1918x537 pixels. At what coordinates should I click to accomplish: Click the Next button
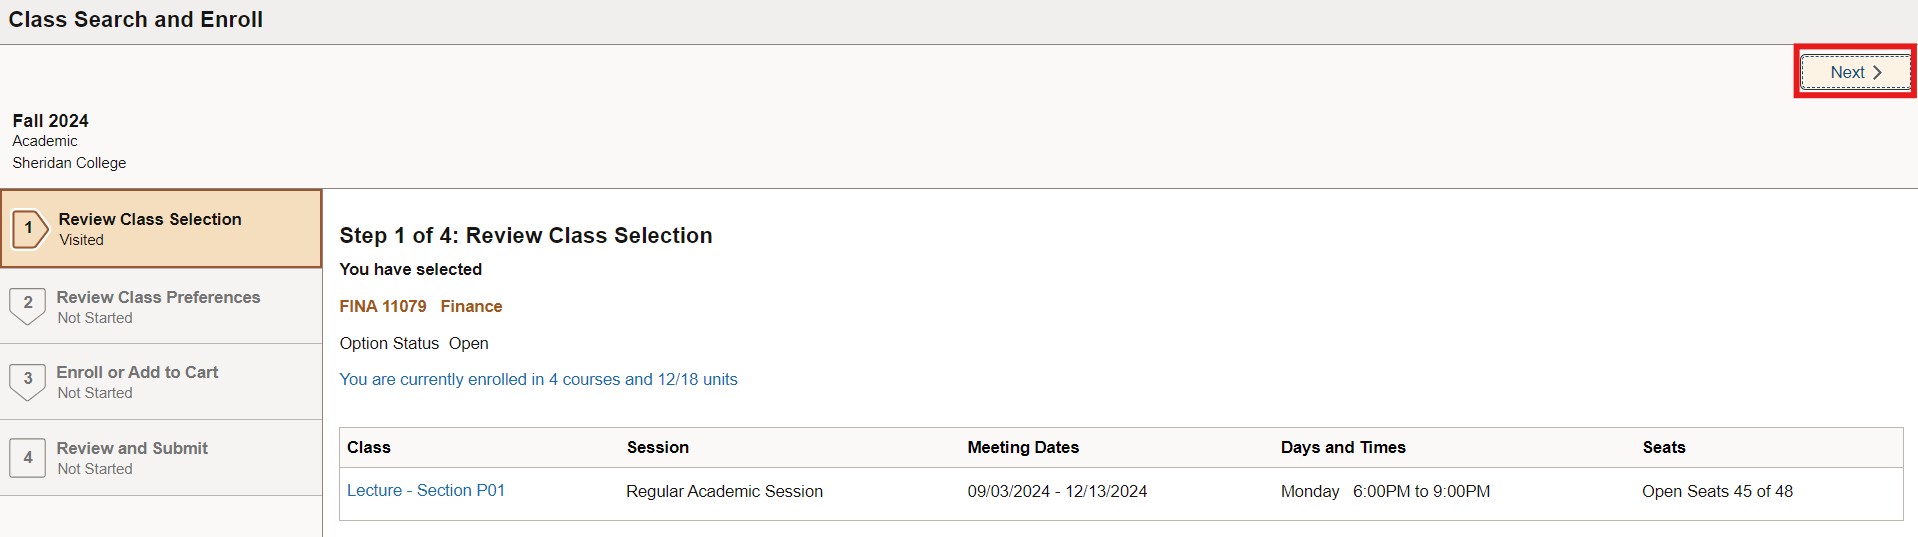coord(1855,72)
